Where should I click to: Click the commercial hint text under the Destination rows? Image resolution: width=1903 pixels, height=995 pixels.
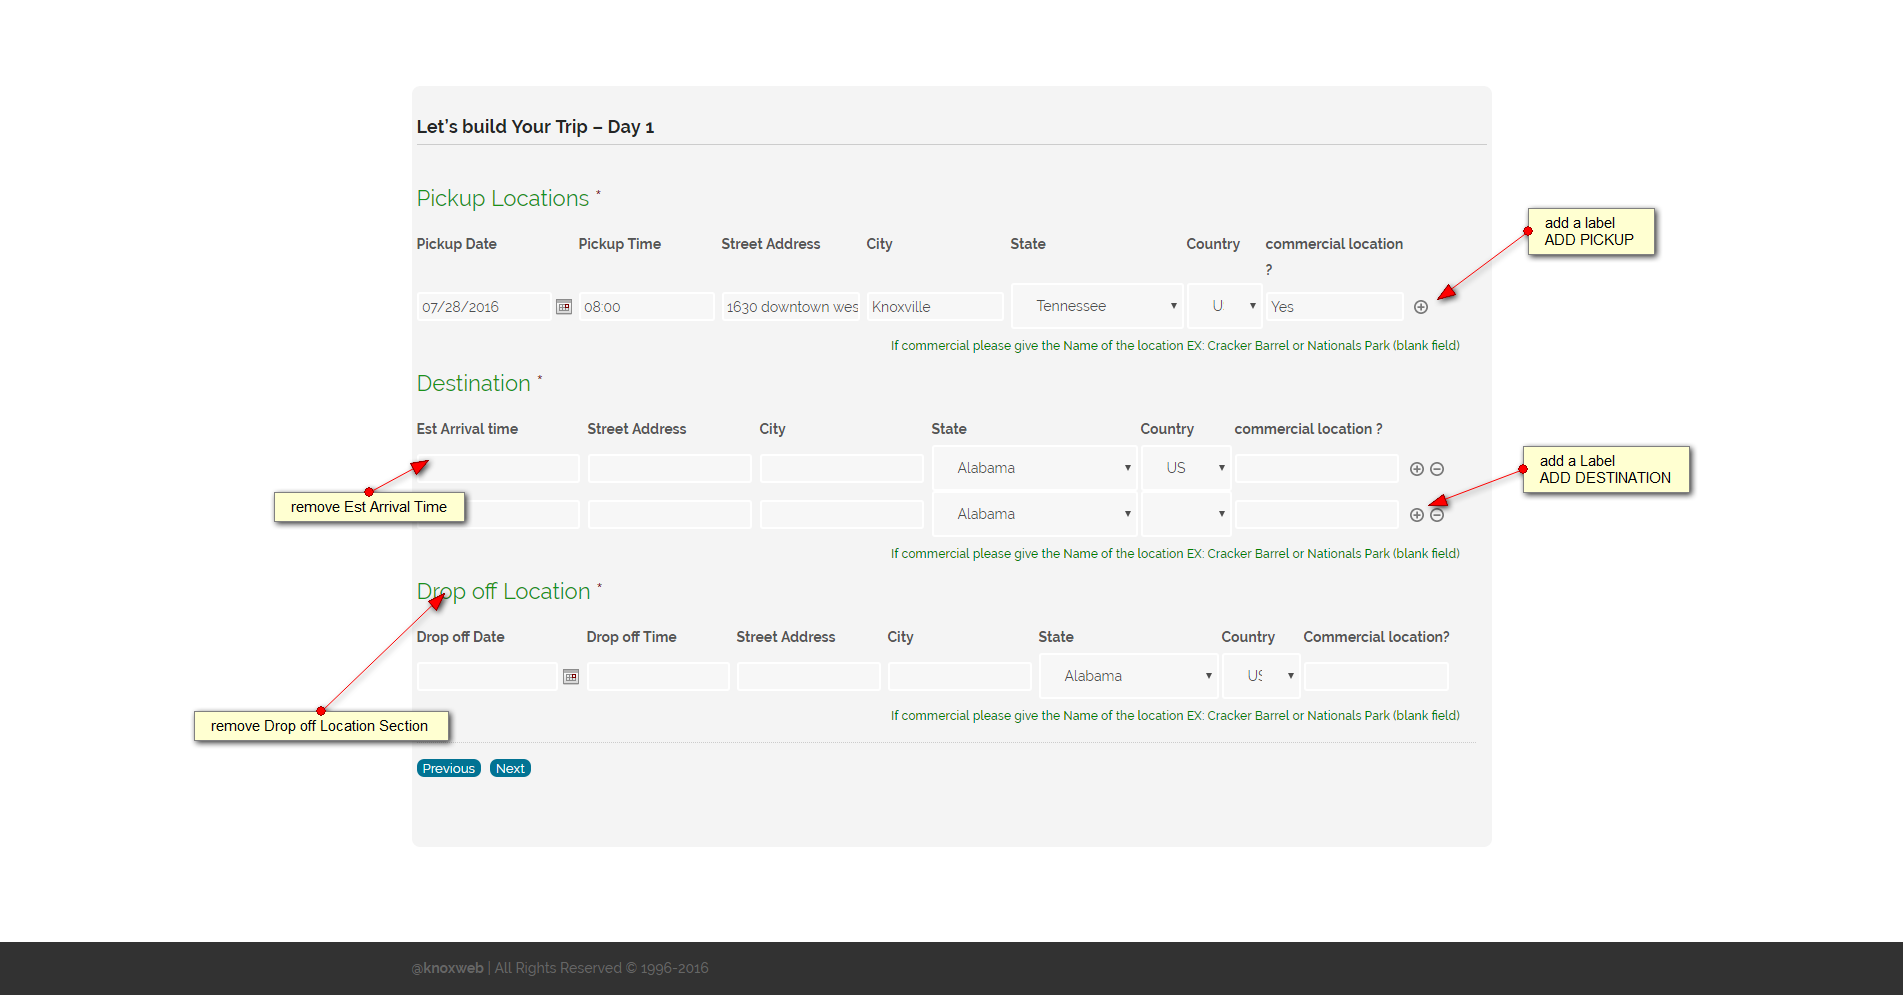tap(1175, 554)
